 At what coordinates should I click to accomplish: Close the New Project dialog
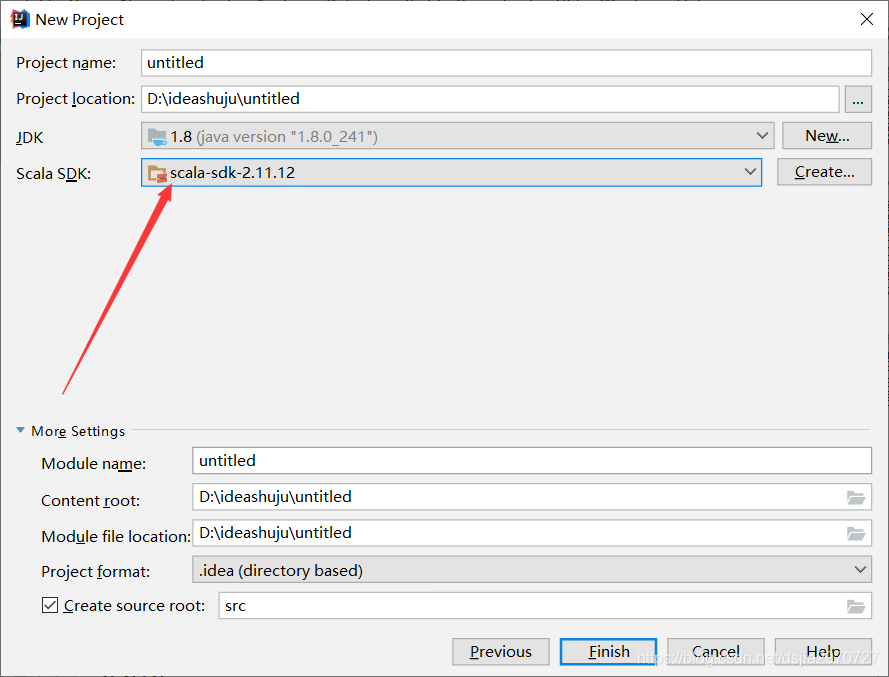(x=866, y=19)
